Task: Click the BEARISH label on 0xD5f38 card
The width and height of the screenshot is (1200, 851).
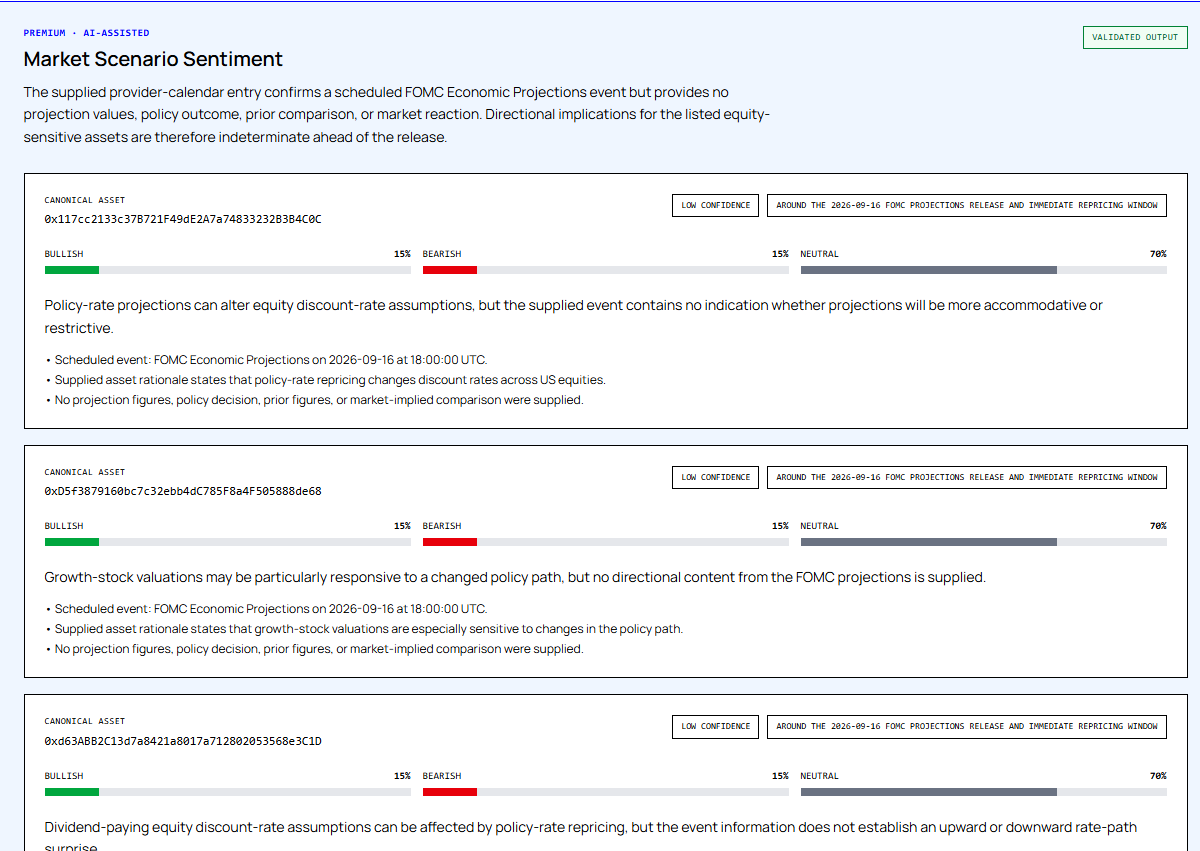Action: pyautogui.click(x=442, y=526)
